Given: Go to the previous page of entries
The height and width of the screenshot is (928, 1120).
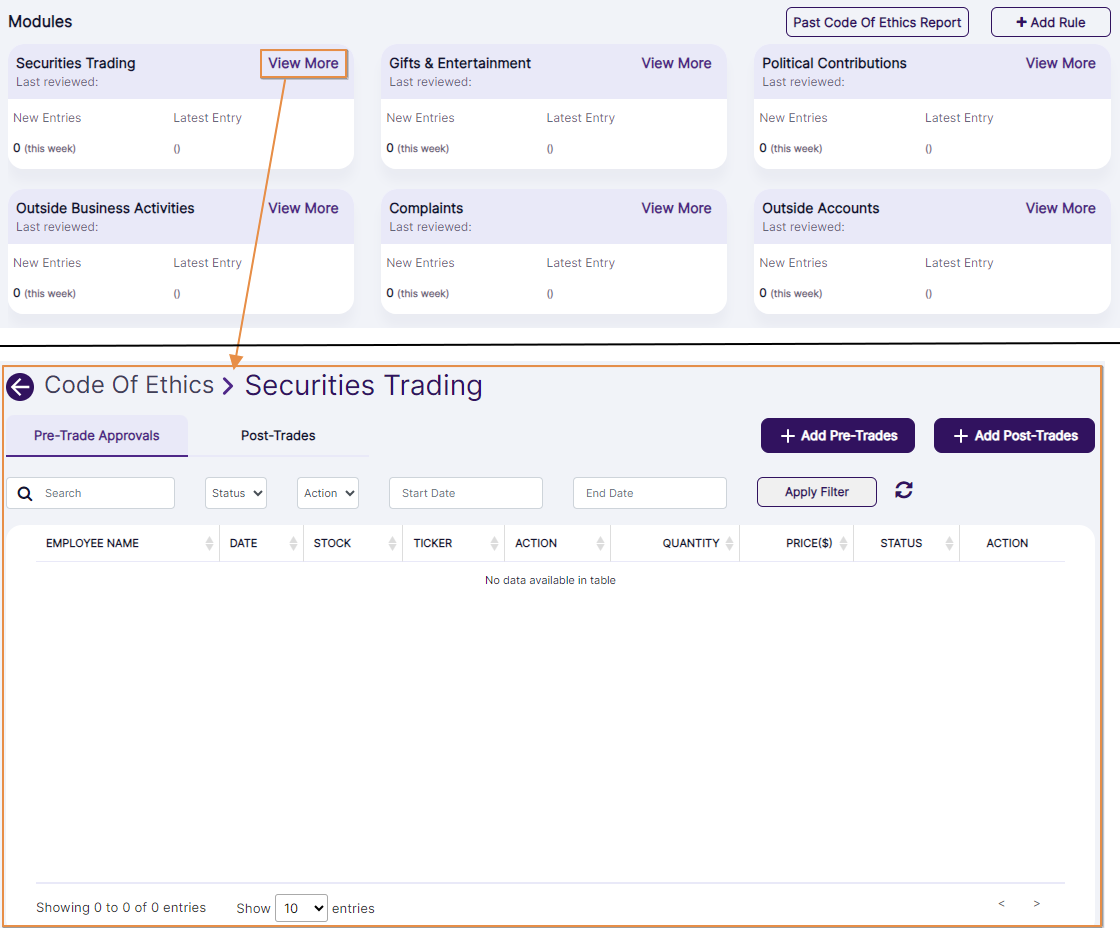Looking at the screenshot, I should 1001,903.
